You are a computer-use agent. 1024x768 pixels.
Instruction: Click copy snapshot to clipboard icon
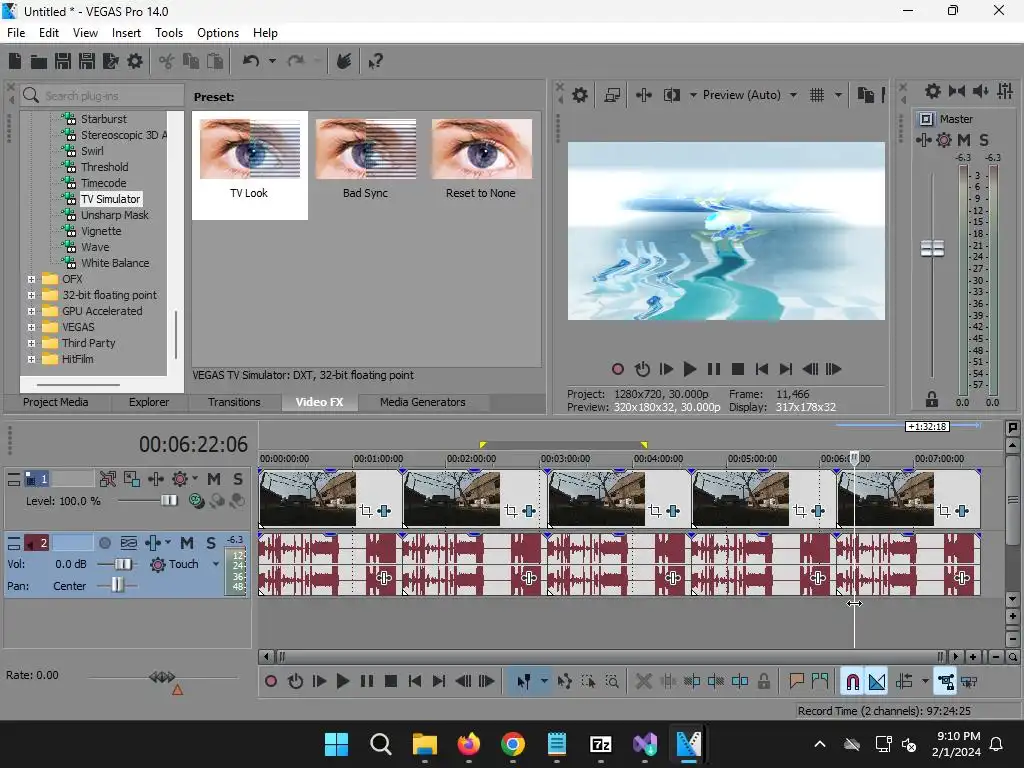coord(865,95)
